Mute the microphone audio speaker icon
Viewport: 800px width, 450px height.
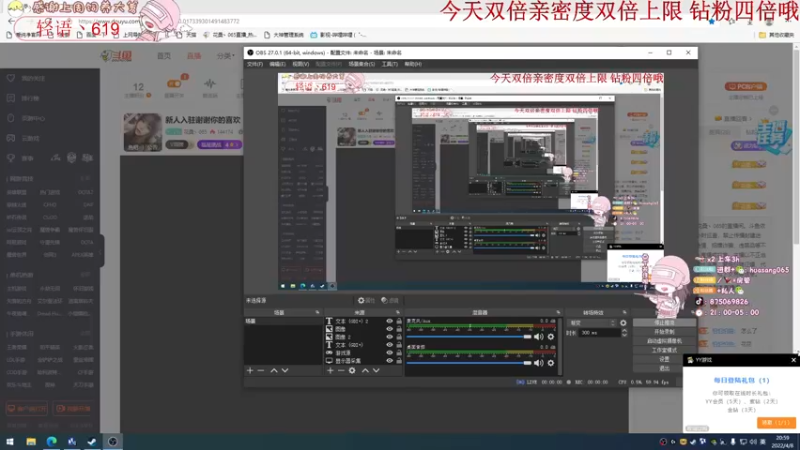[538, 337]
